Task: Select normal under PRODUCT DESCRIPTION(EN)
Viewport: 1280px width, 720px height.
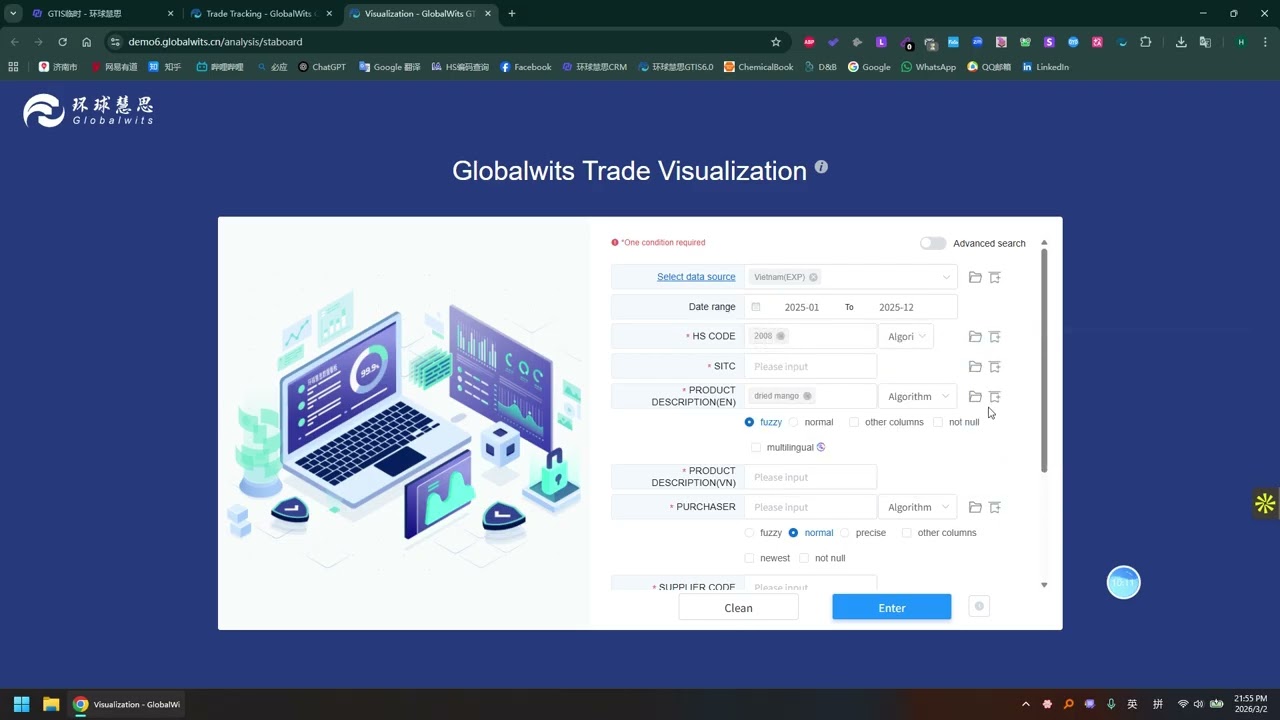Action: 793,422
